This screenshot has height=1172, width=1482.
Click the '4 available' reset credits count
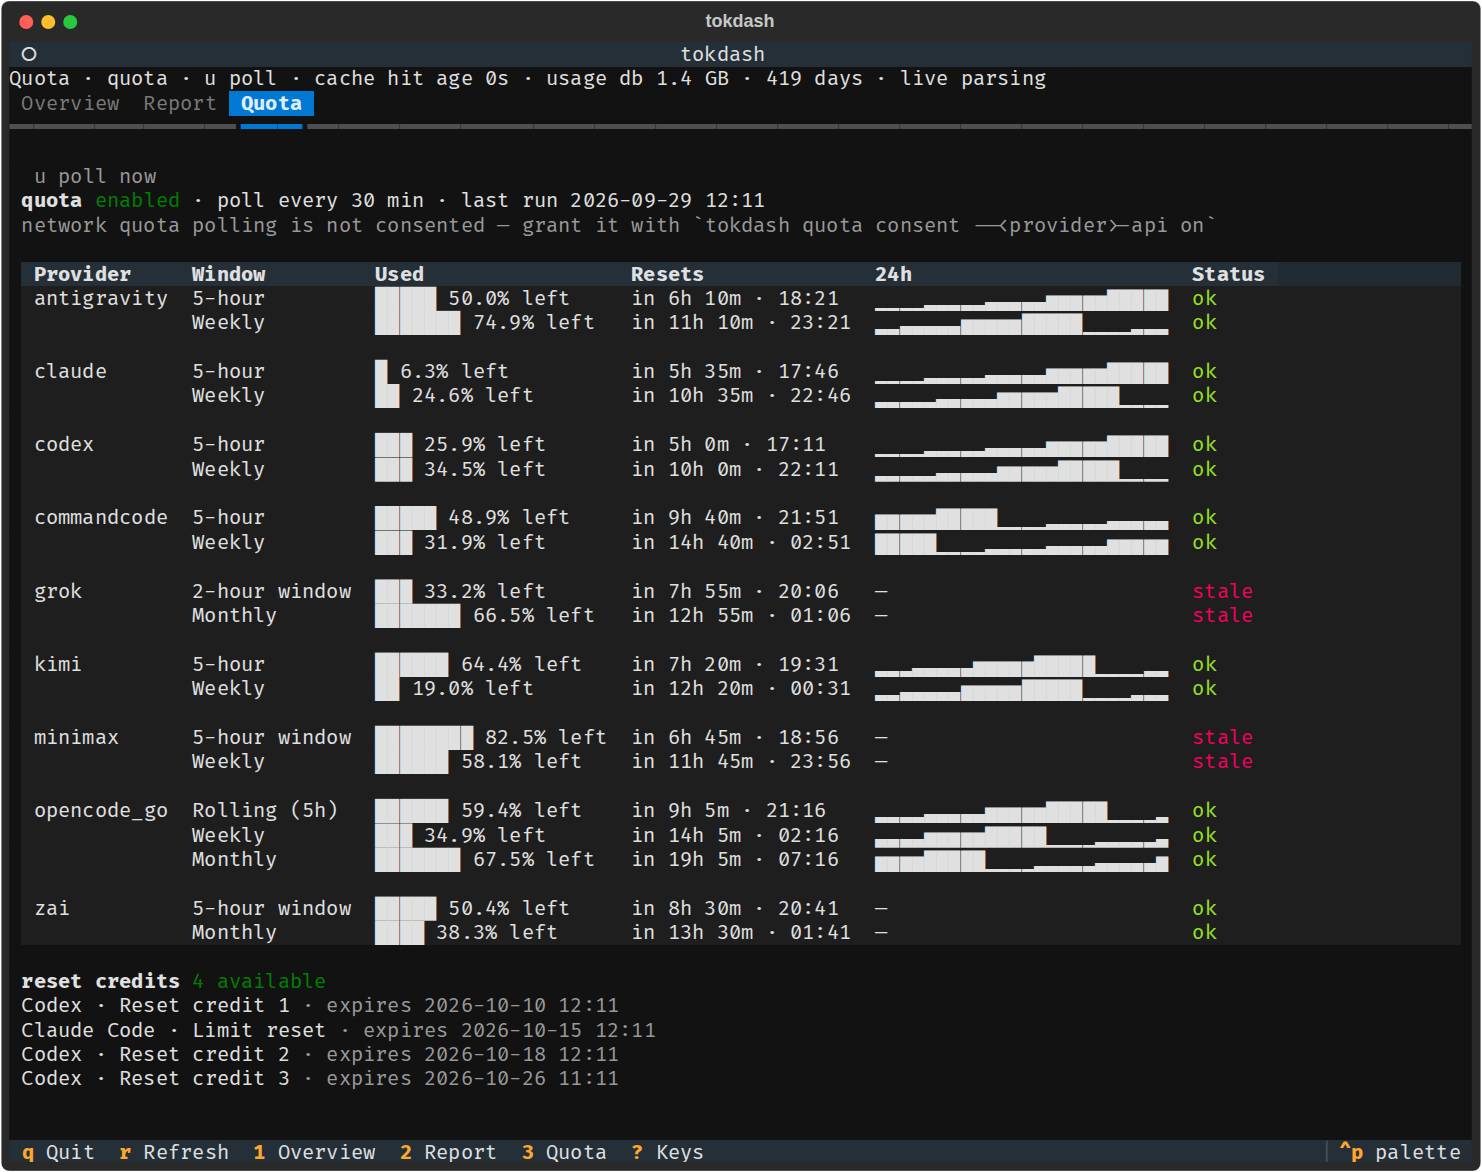259,981
